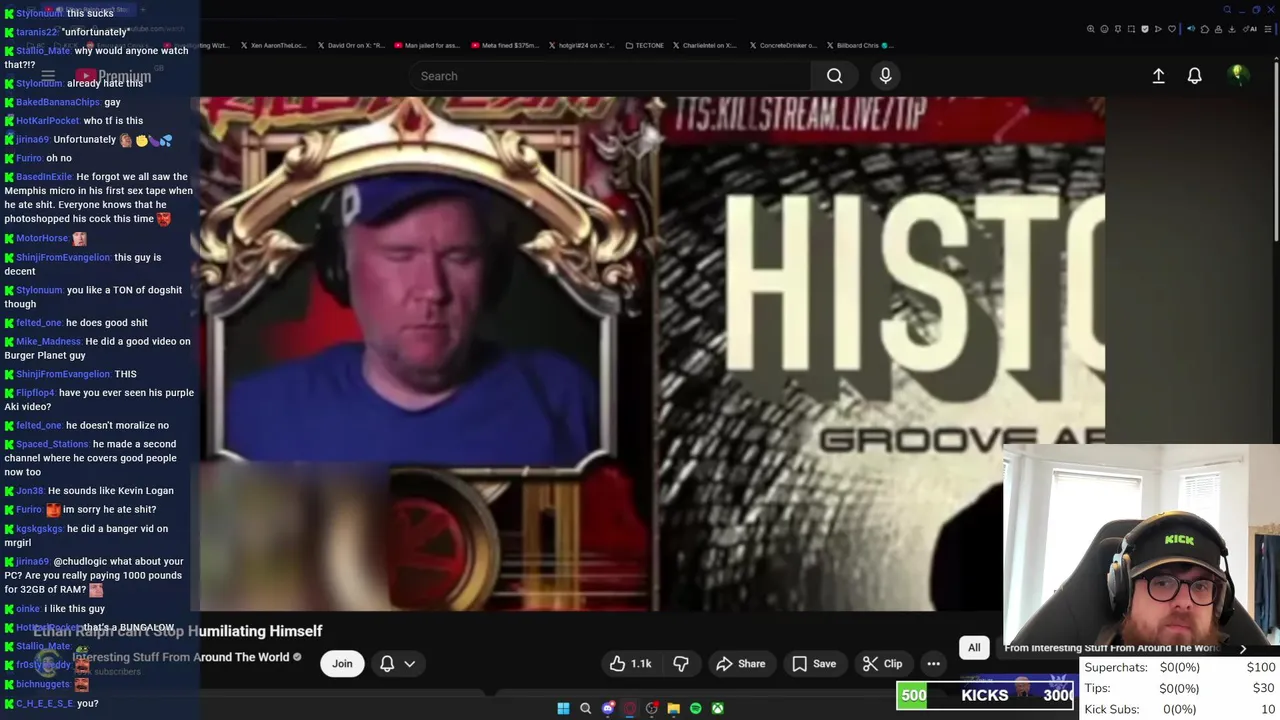Click chat username 'C_H_E_E_S_E'
Viewport: 1280px width, 720px height.
[44, 704]
